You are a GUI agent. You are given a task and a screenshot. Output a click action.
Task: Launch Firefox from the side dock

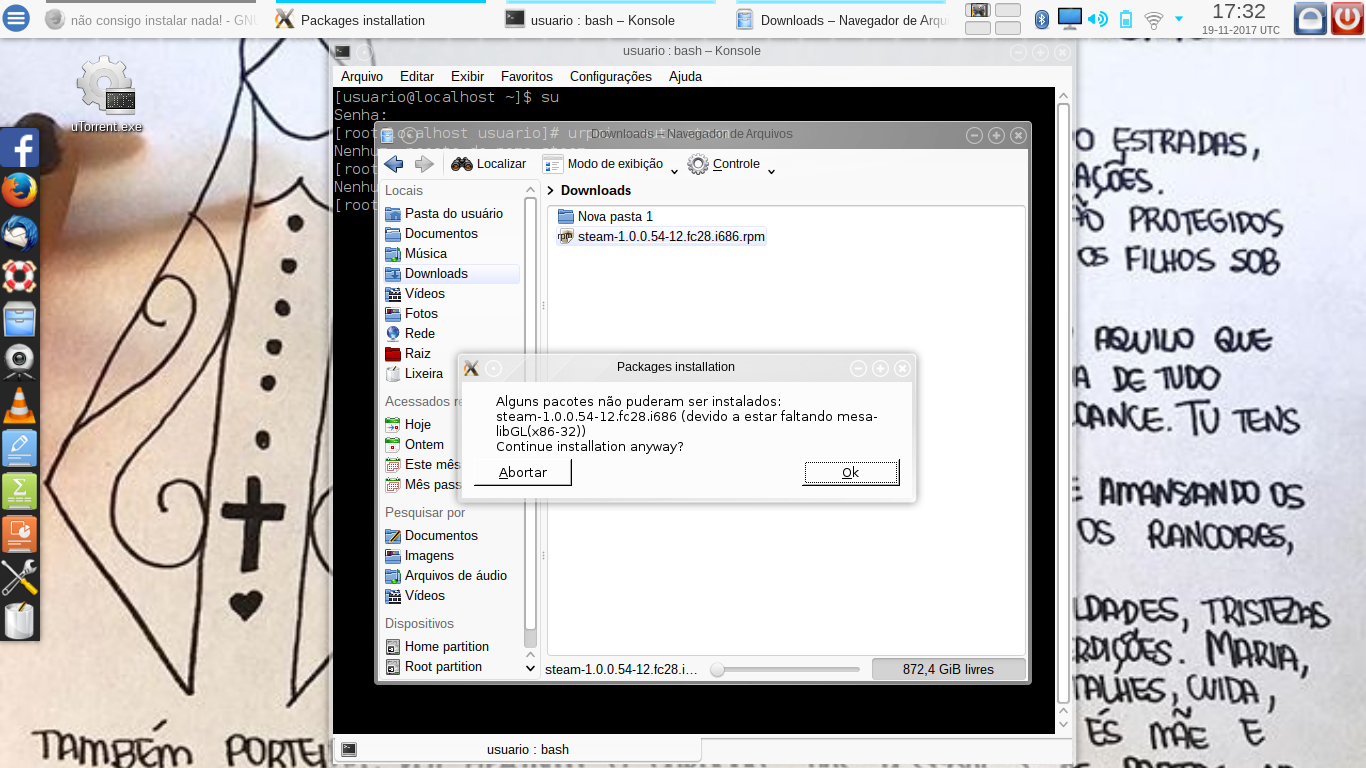click(x=19, y=190)
